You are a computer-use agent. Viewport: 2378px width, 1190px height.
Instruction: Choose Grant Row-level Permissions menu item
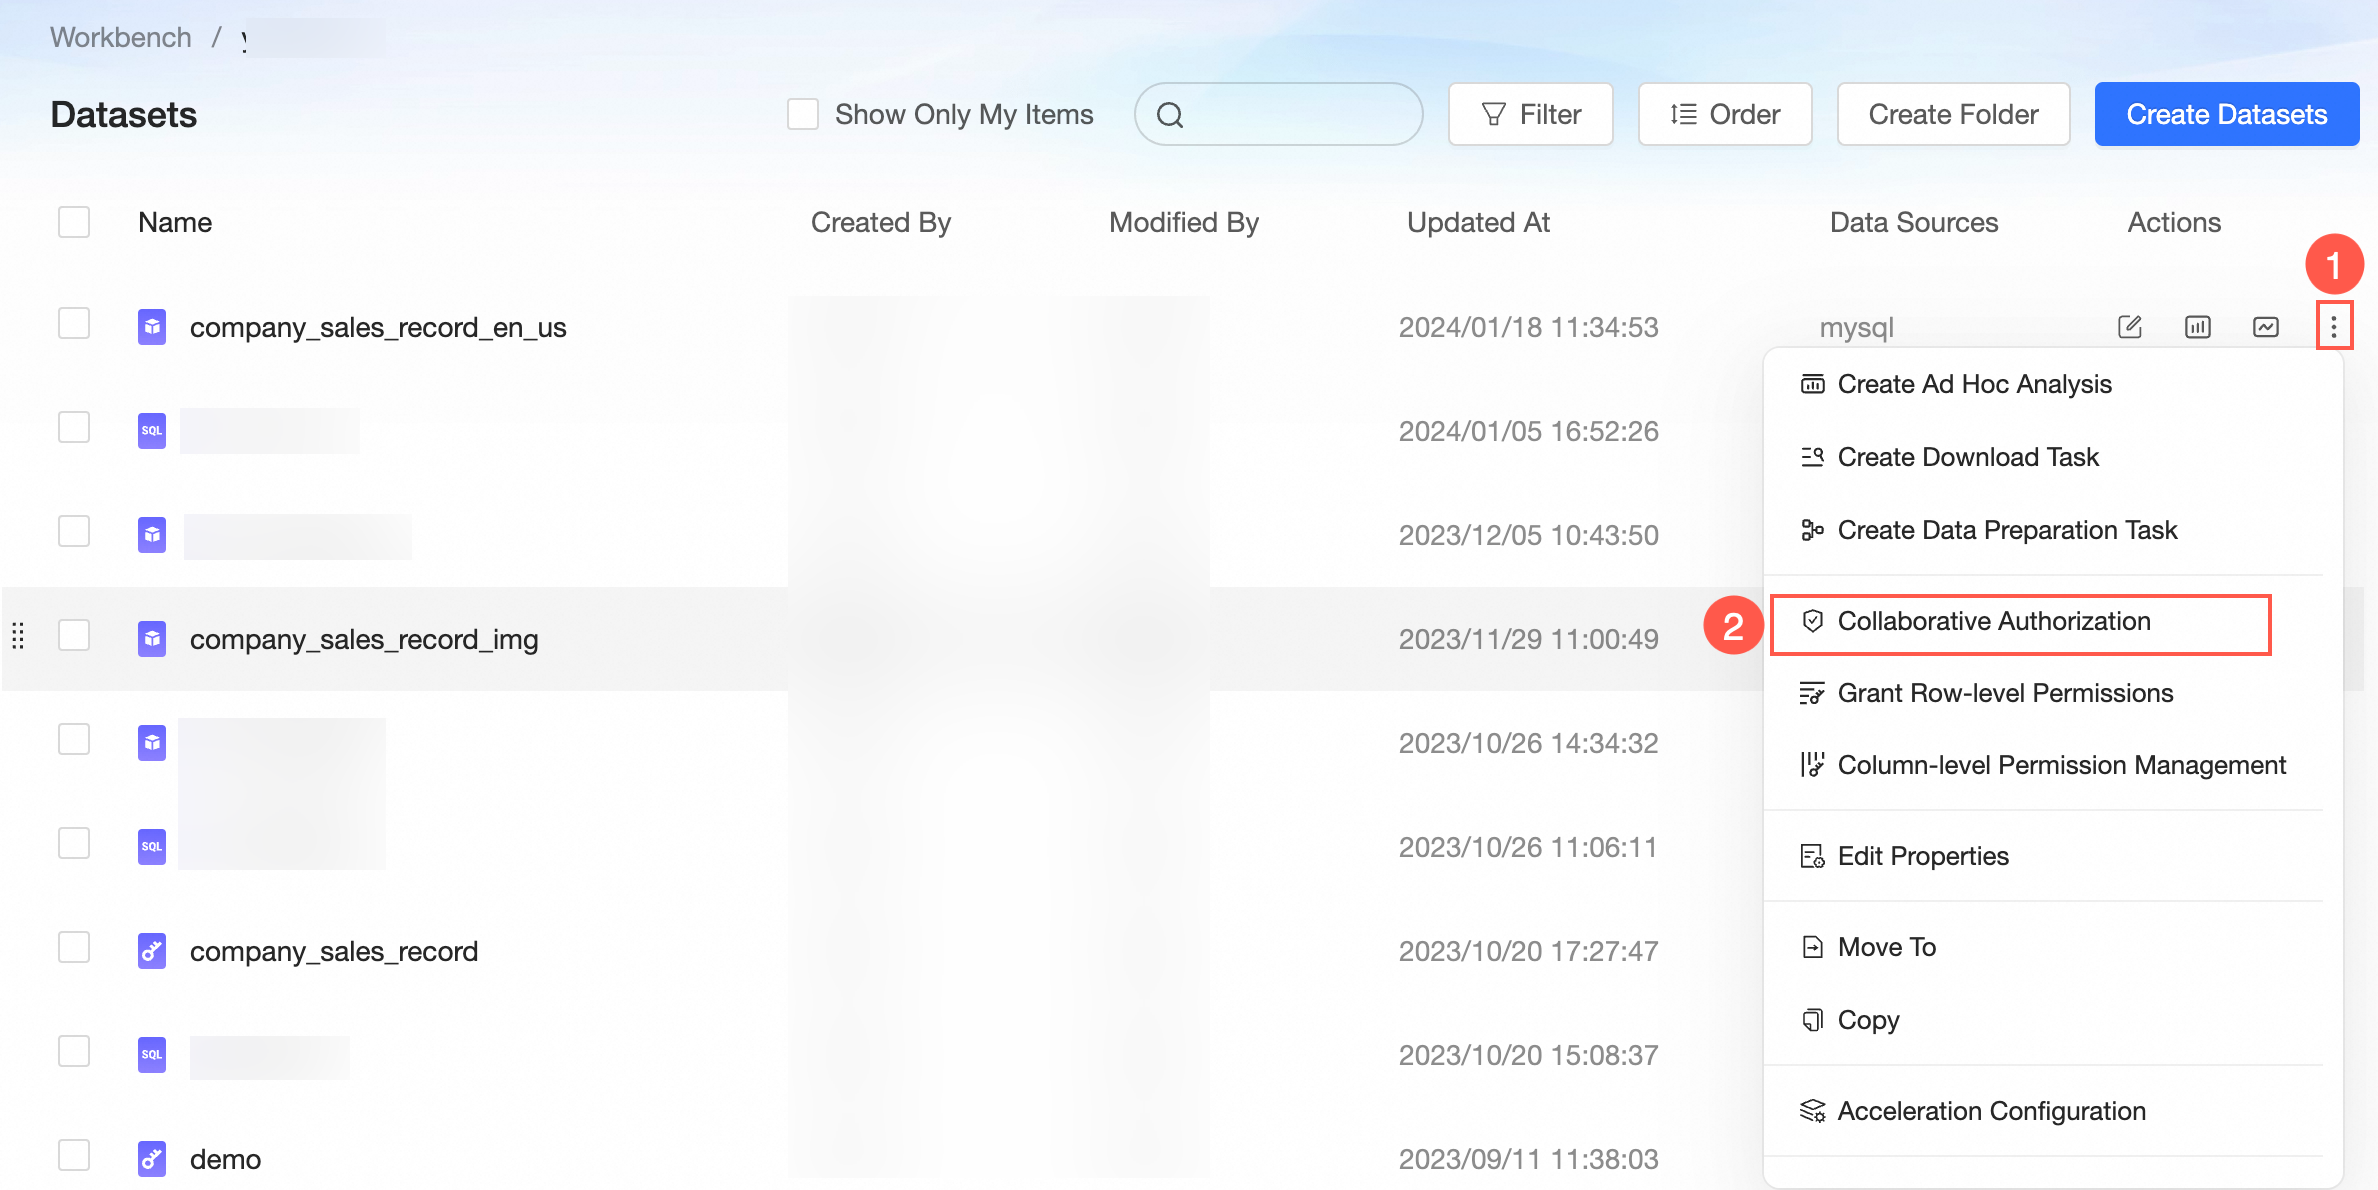(2005, 693)
